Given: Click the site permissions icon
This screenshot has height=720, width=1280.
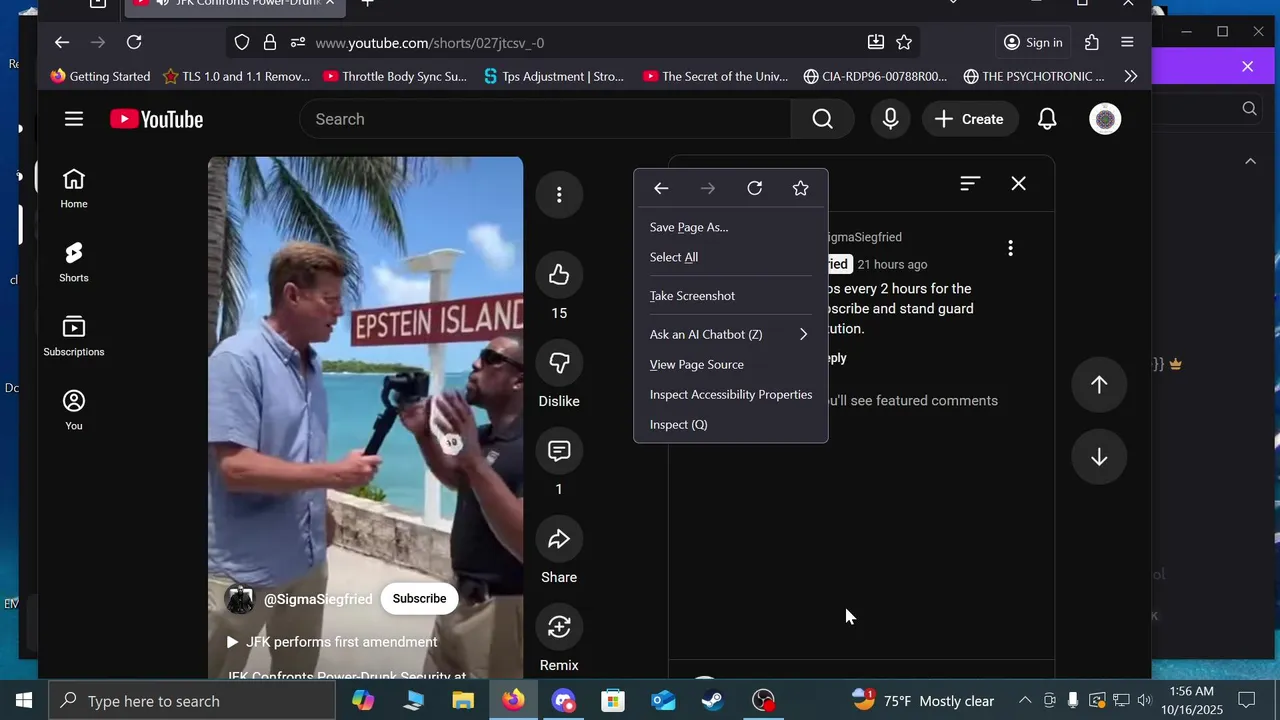Looking at the screenshot, I should click(297, 42).
